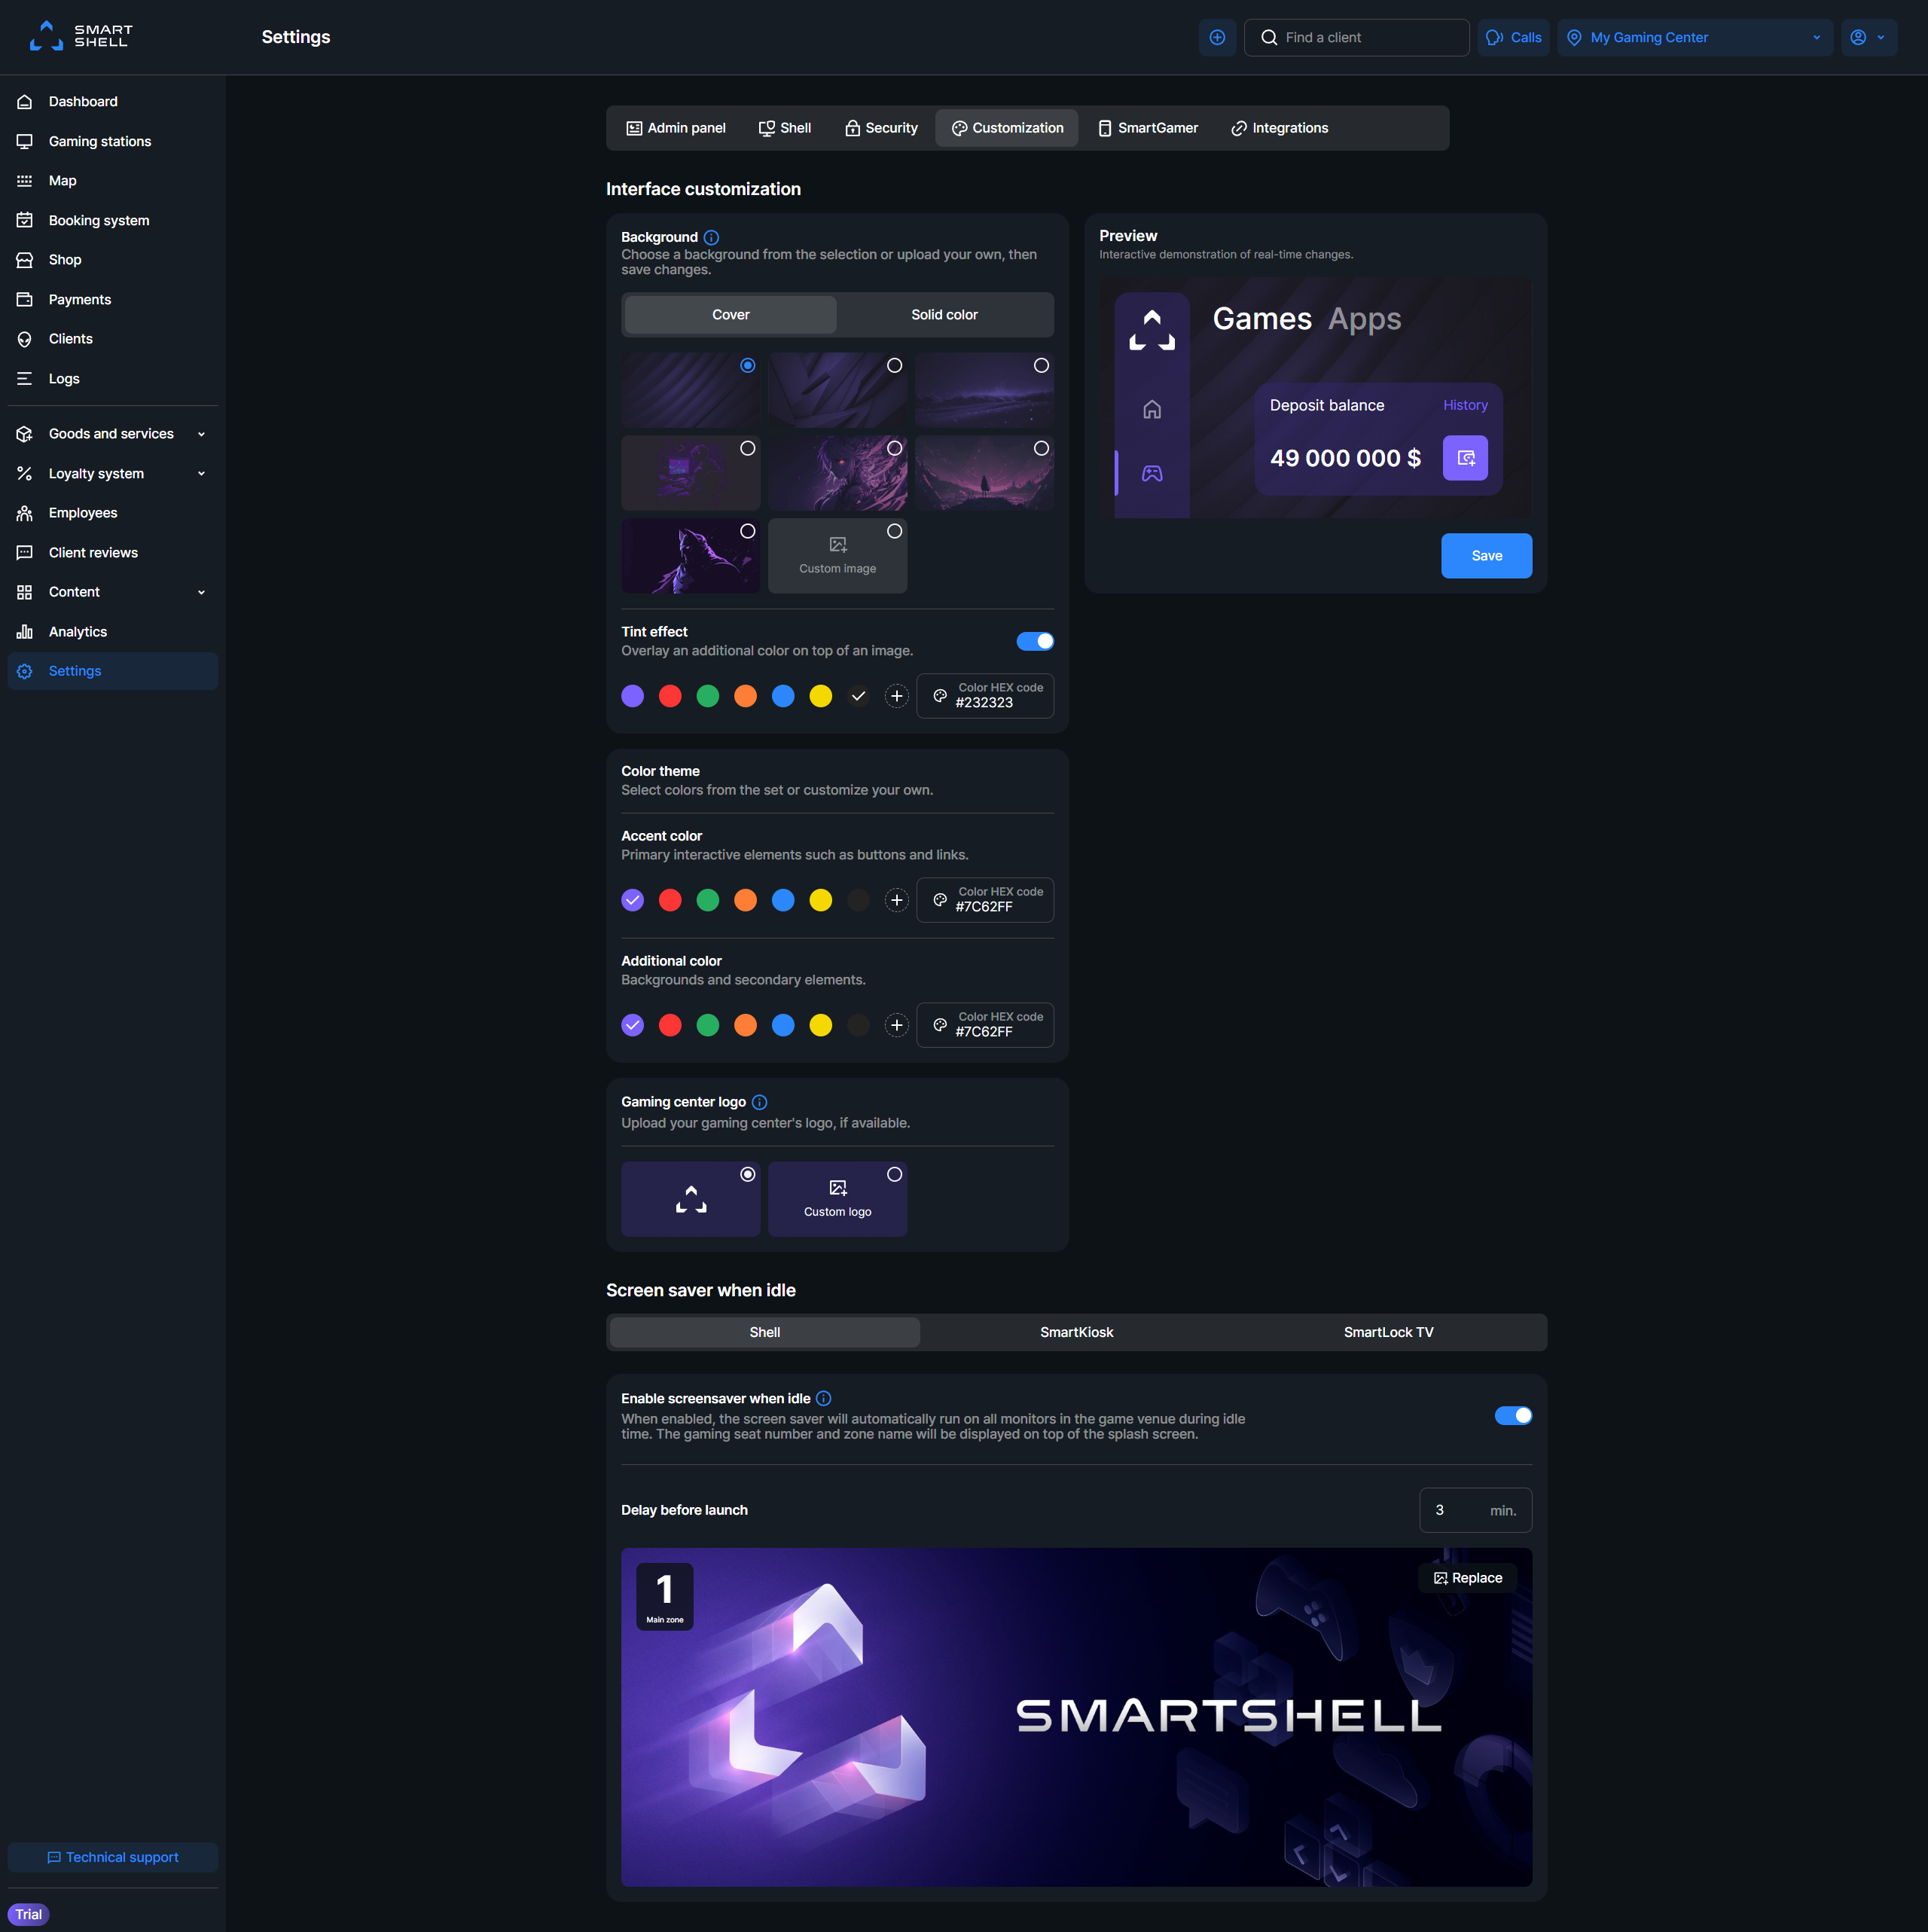This screenshot has width=1928, height=1932.
Task: Click Replace on the screensaver image
Action: point(1467,1578)
